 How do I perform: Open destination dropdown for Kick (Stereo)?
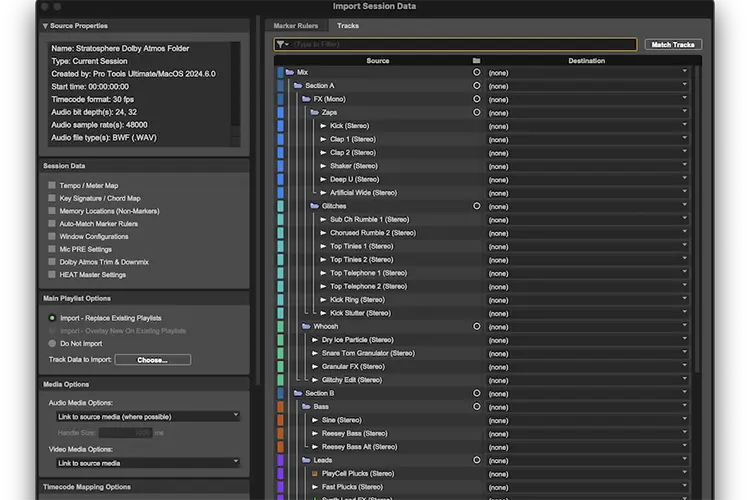point(588,126)
